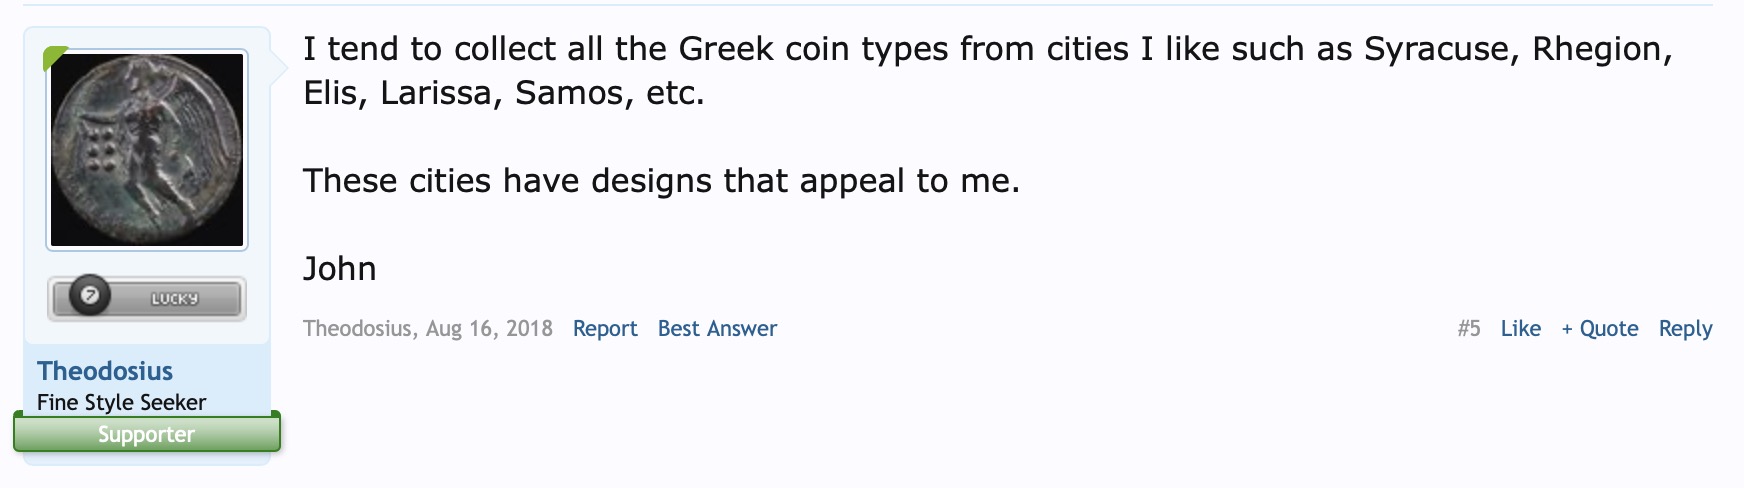
Task: Open the #5 post number permalink
Action: pos(1469,328)
